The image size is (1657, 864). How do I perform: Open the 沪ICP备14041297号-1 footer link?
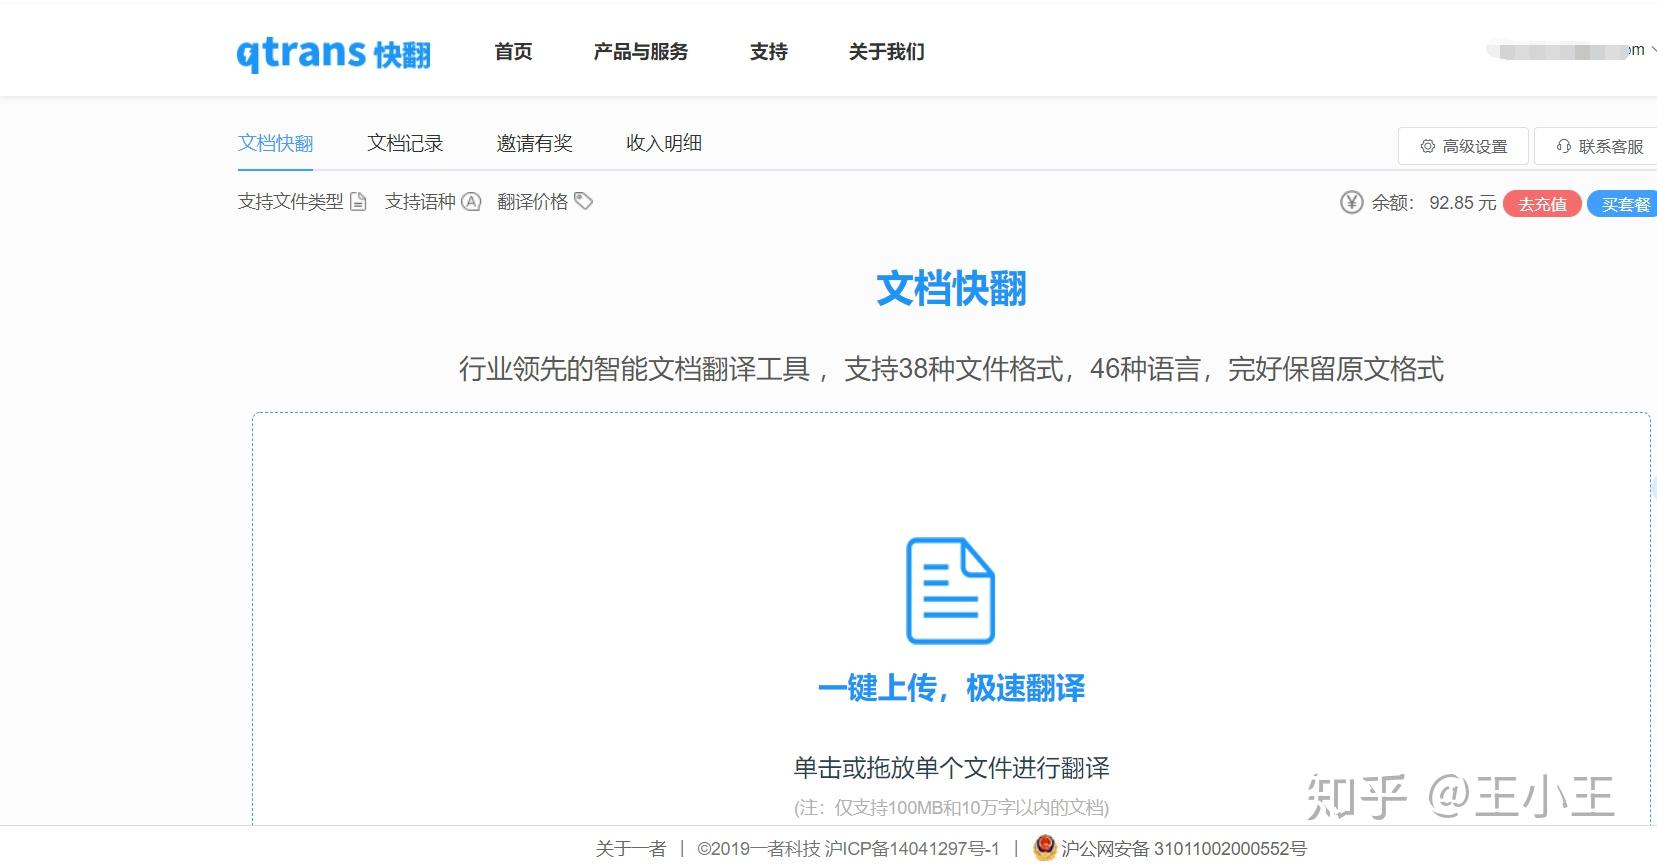pos(912,849)
